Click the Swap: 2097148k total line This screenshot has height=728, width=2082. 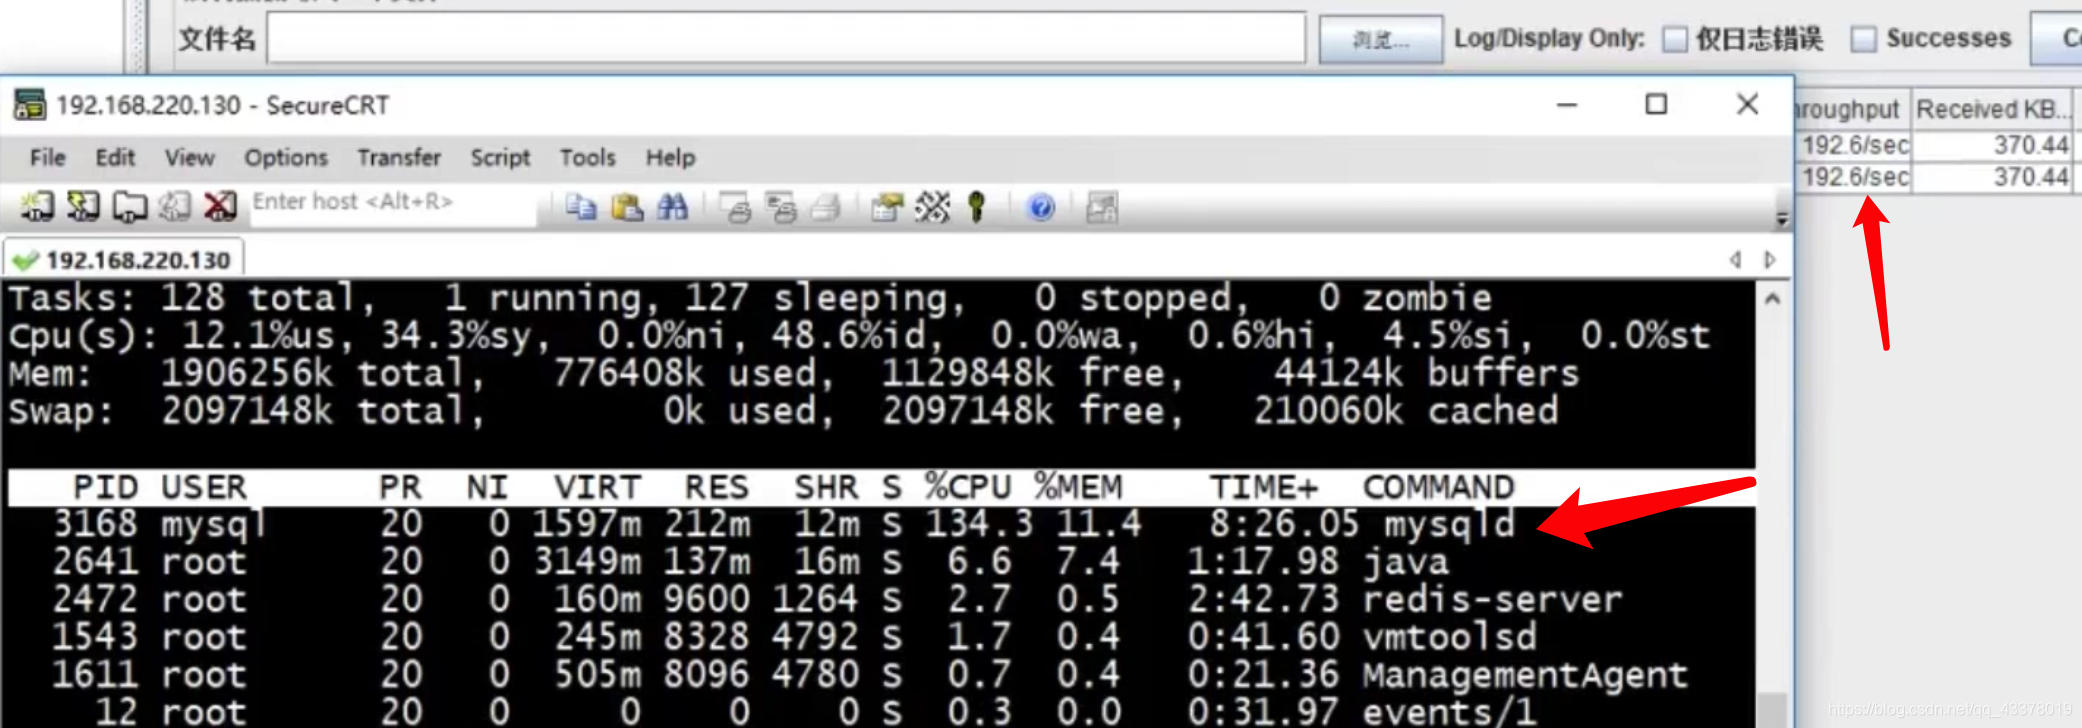783,411
